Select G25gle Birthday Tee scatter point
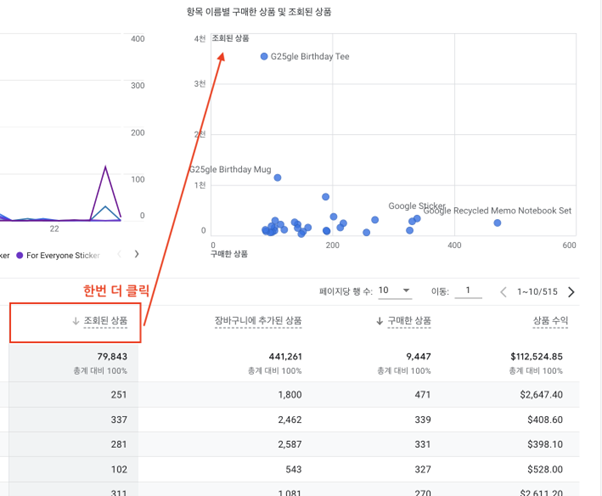602x496 pixels. (x=264, y=56)
